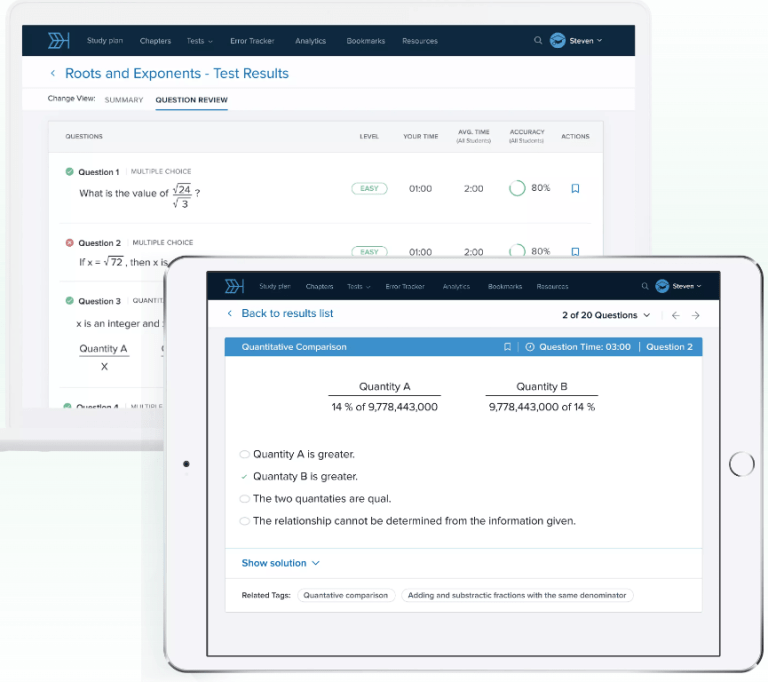Open the Steven user menu in the laptop window
This screenshot has height=682, width=768.
point(586,41)
